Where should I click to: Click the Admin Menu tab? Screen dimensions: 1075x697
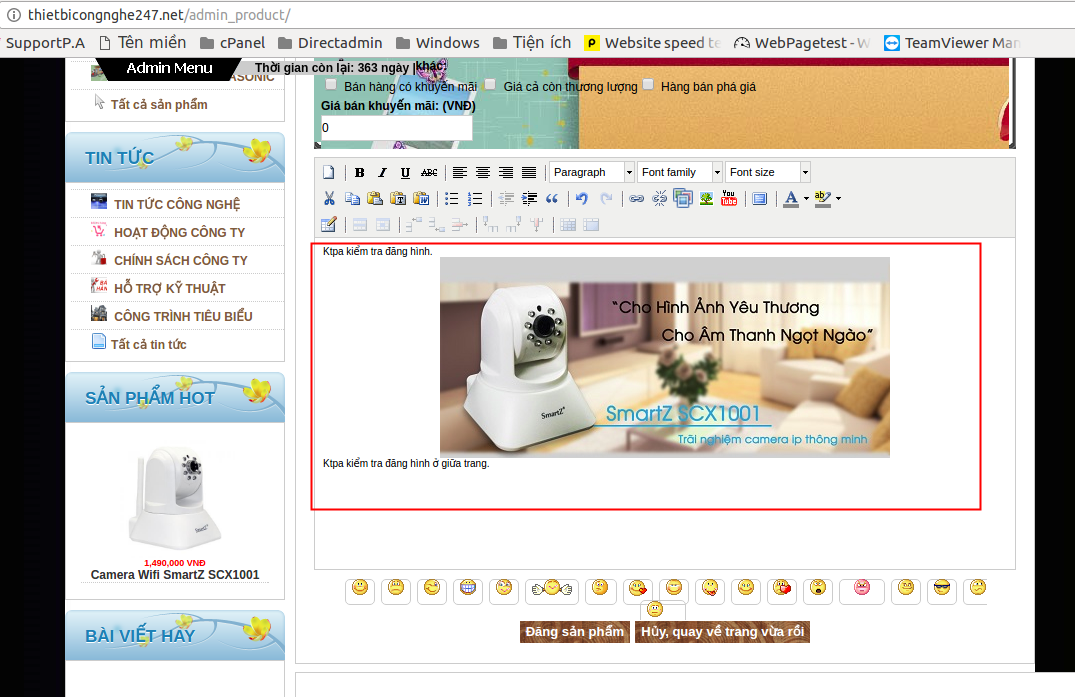169,69
